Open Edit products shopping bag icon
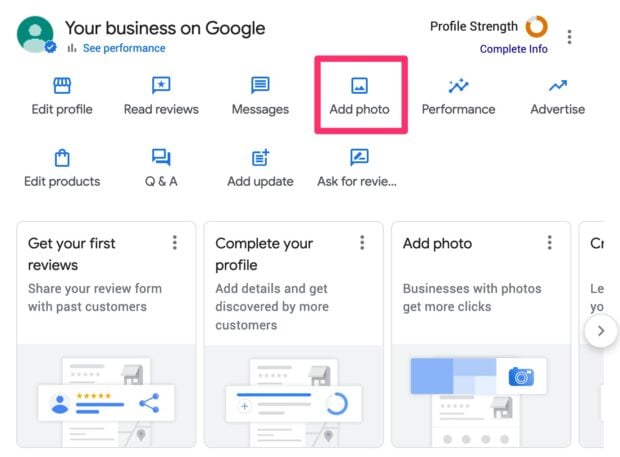 tap(62, 158)
